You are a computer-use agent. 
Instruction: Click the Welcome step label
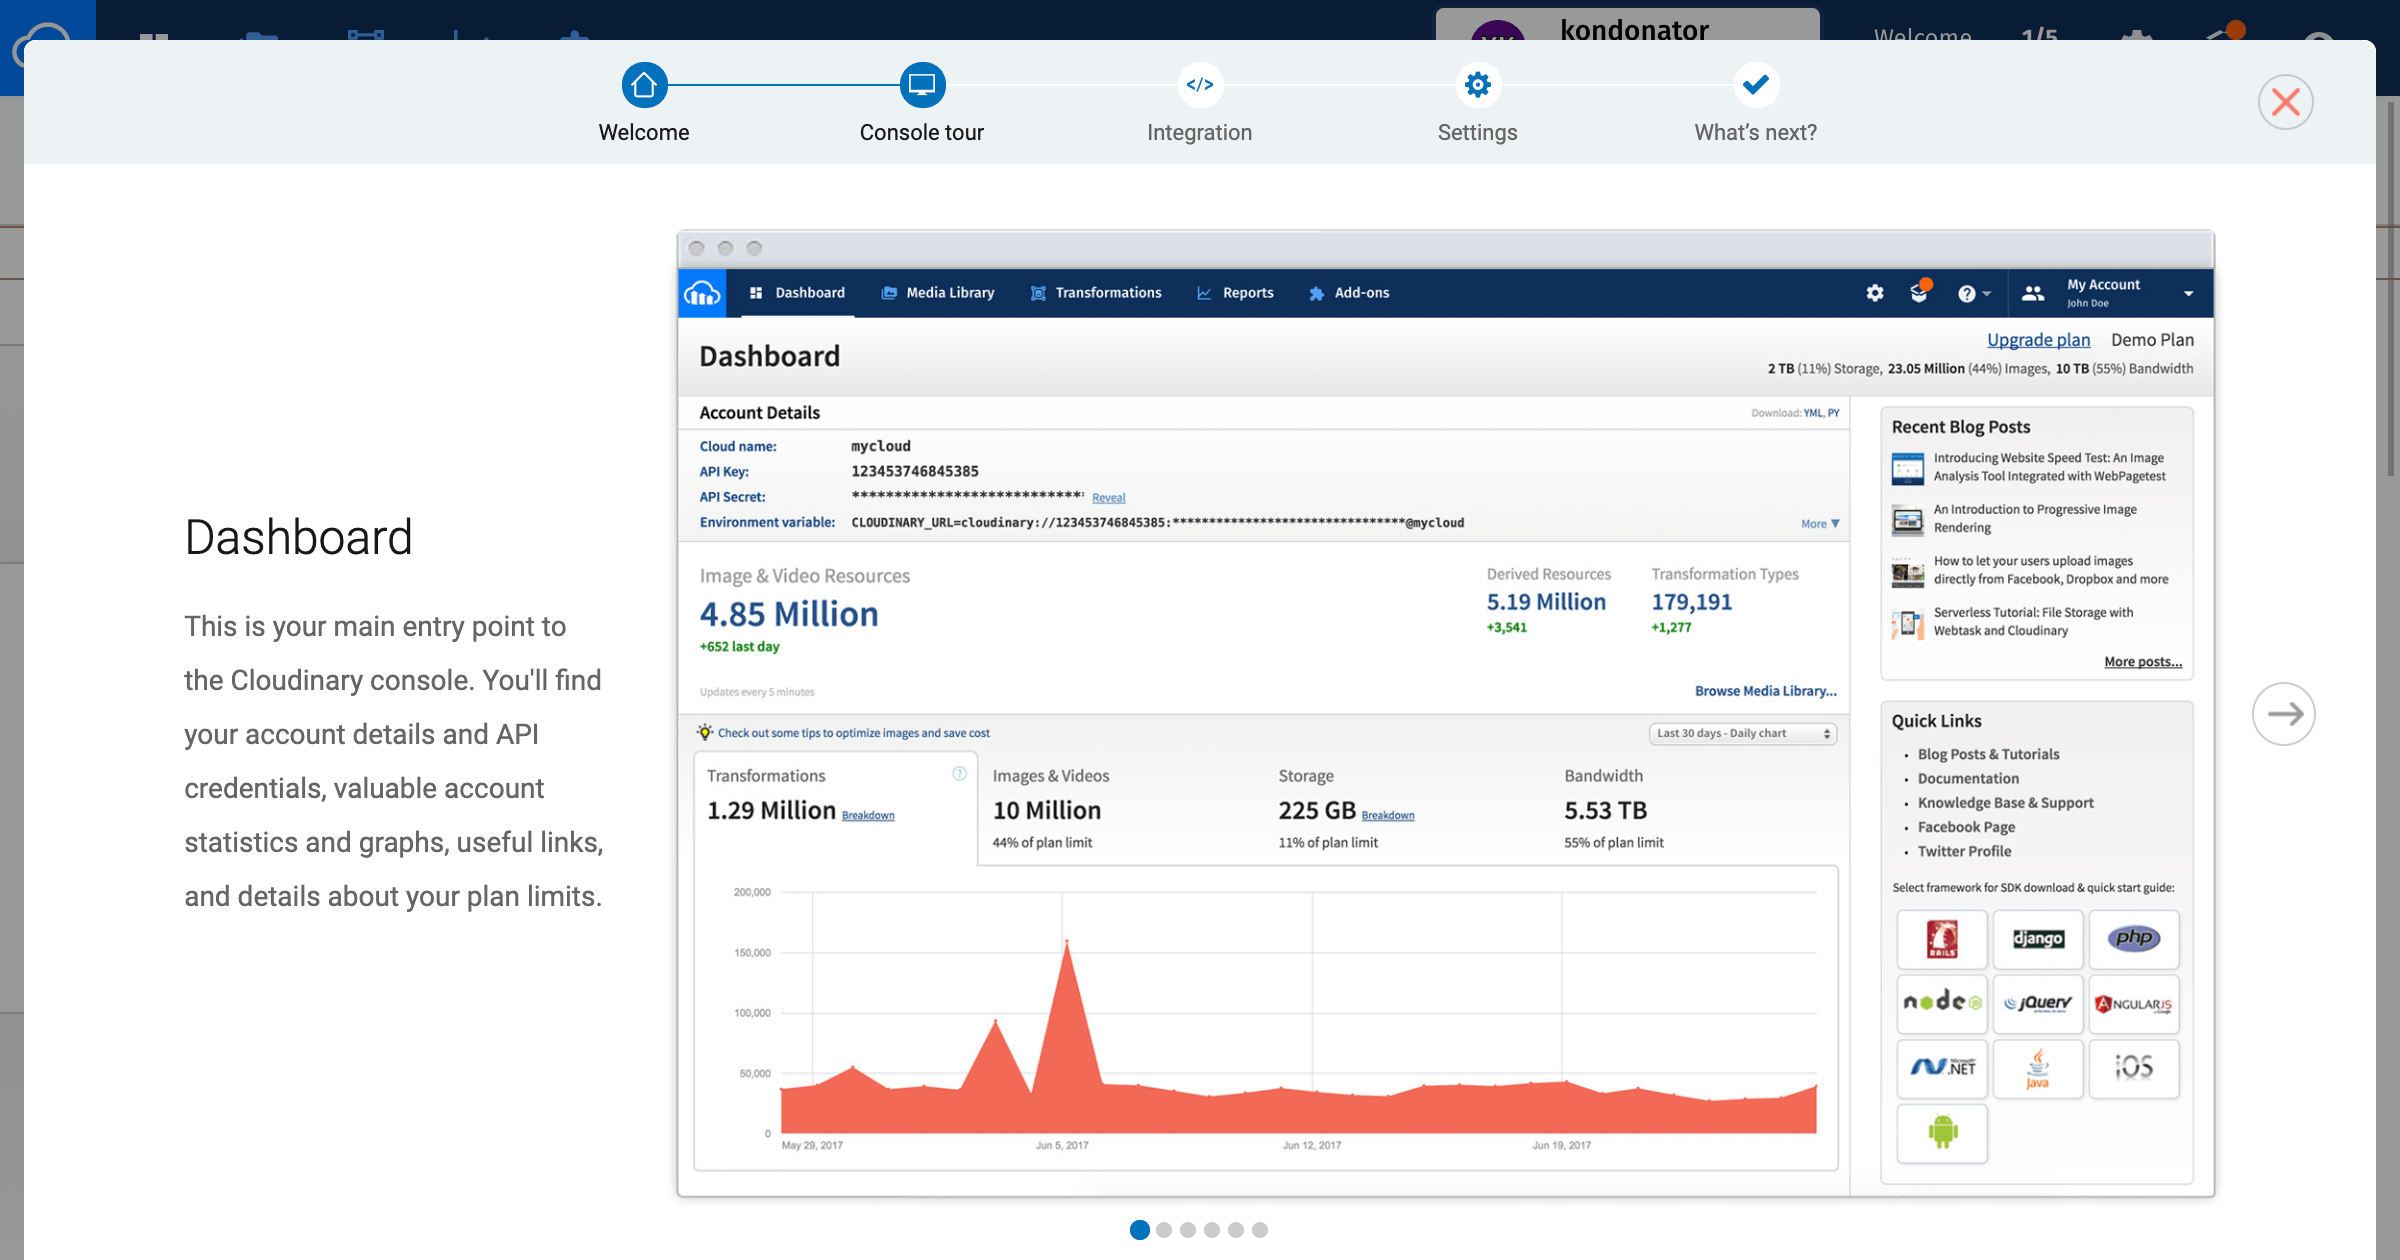click(x=644, y=133)
